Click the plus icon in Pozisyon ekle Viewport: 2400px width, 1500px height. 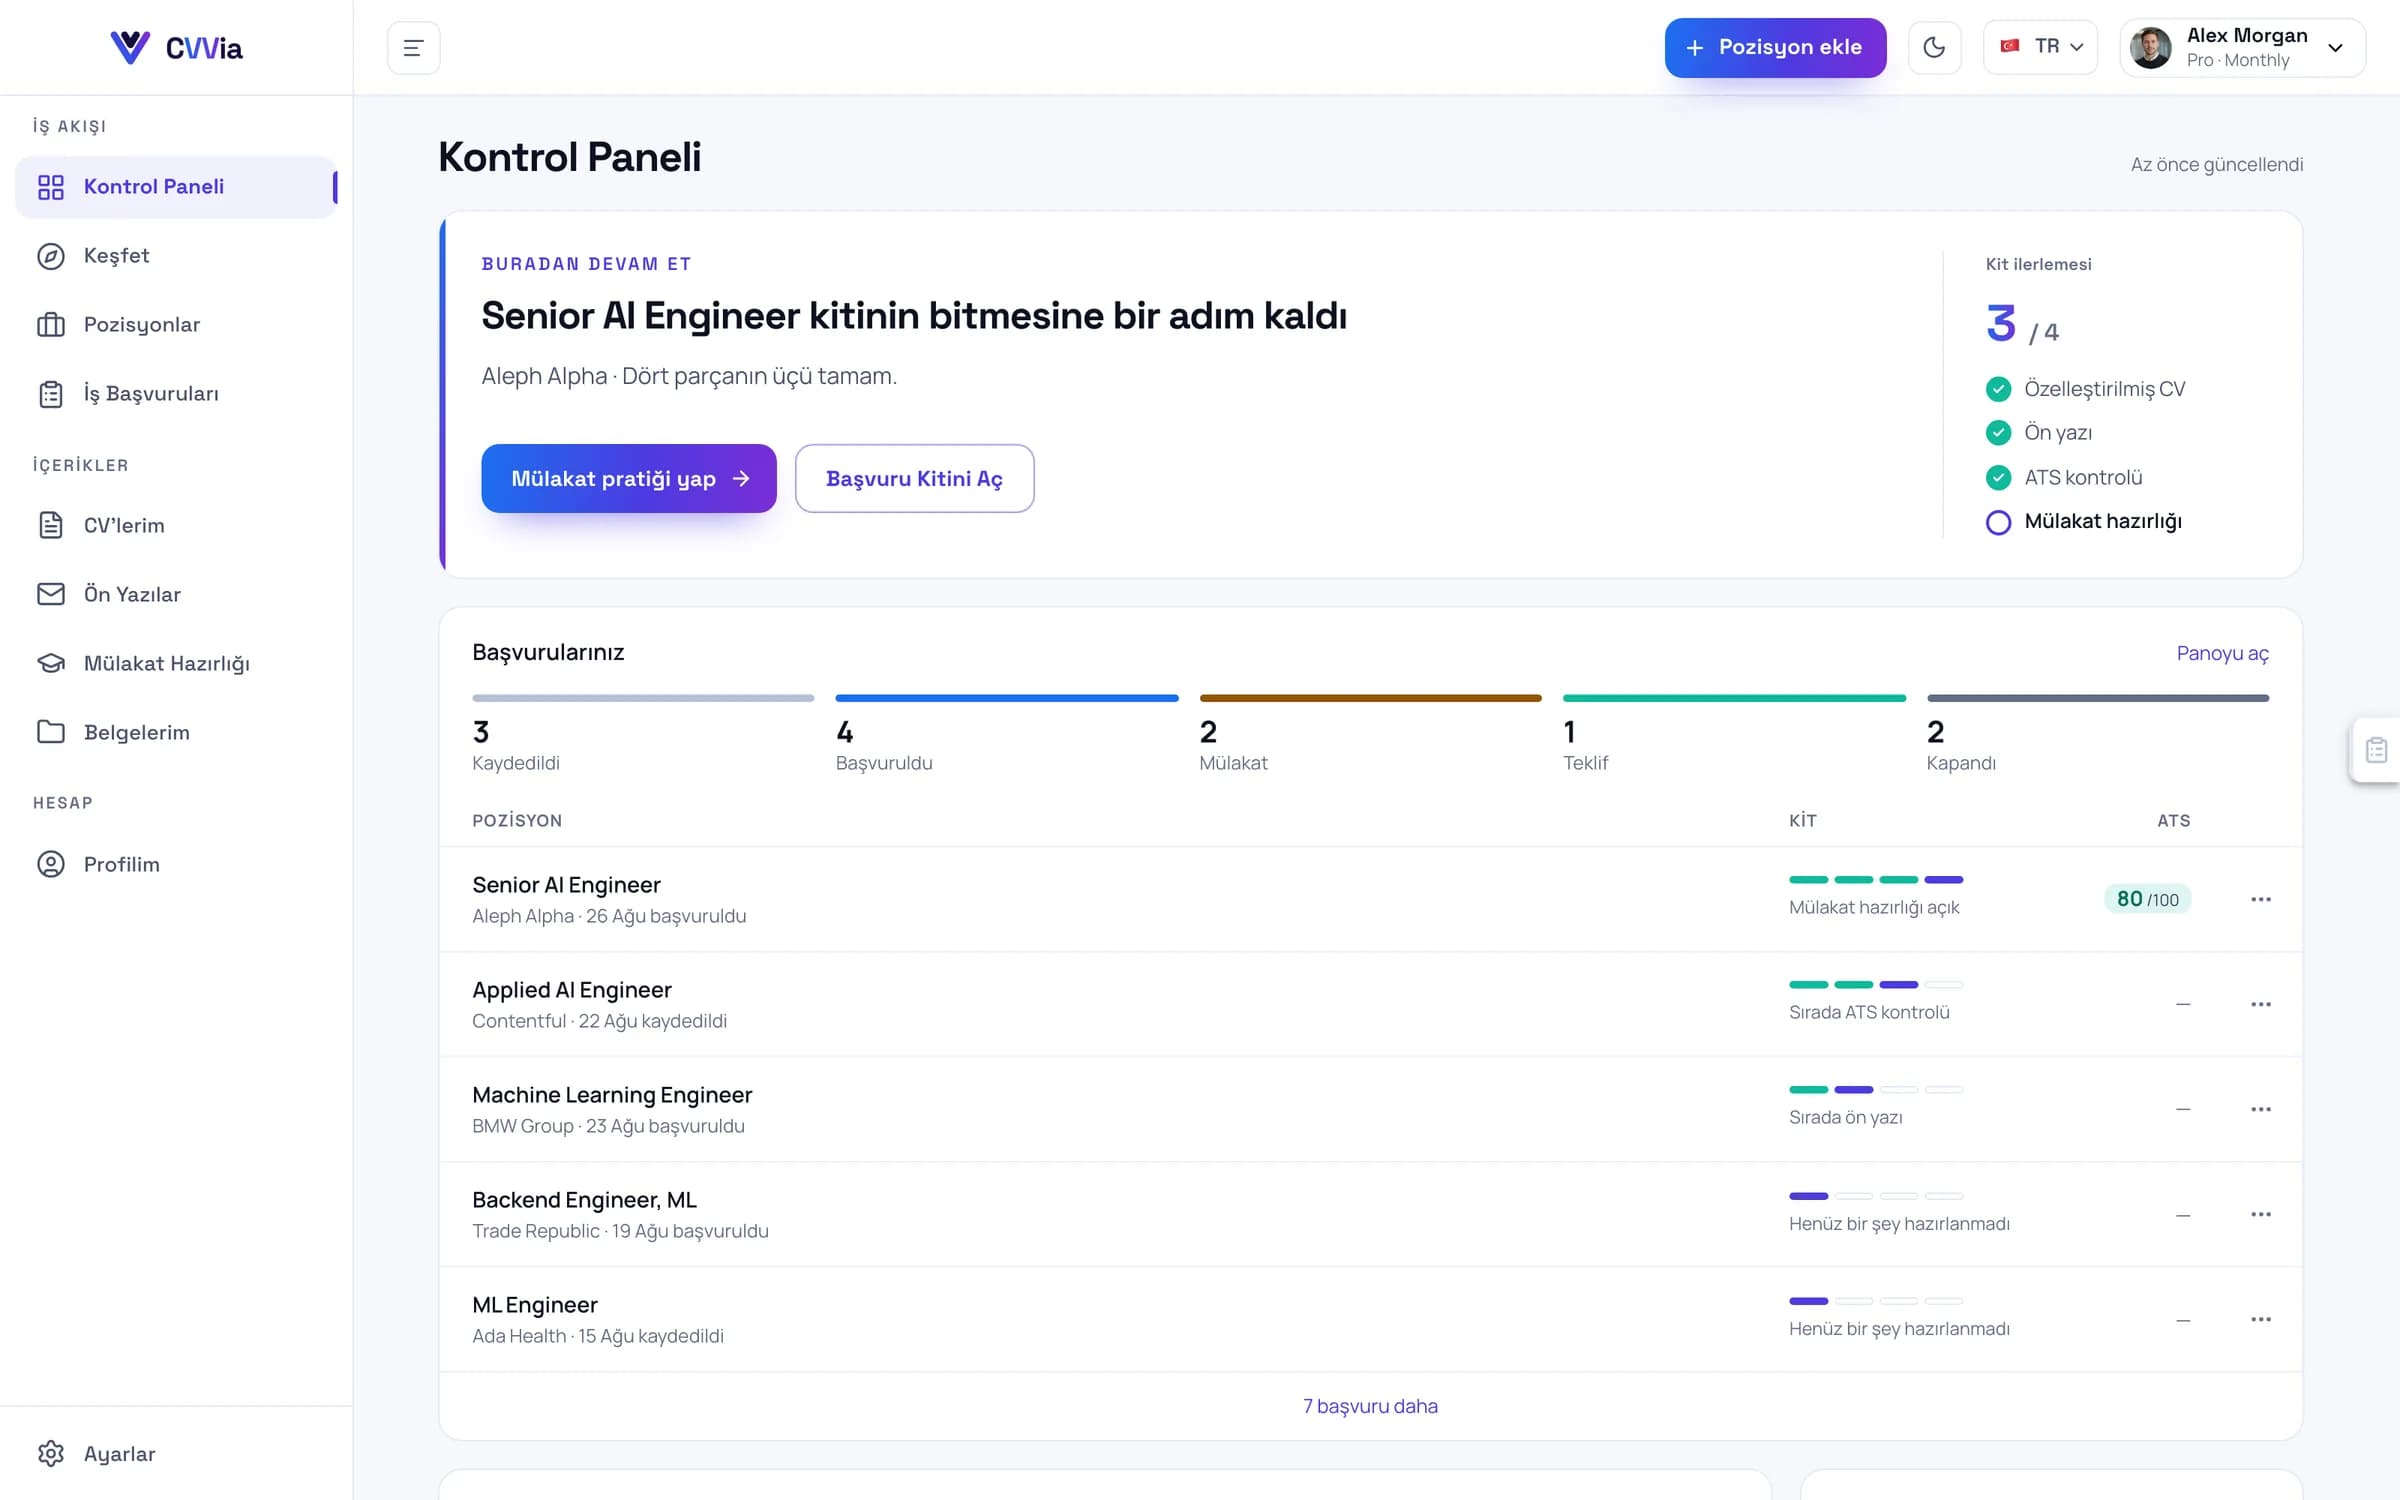(x=1694, y=48)
